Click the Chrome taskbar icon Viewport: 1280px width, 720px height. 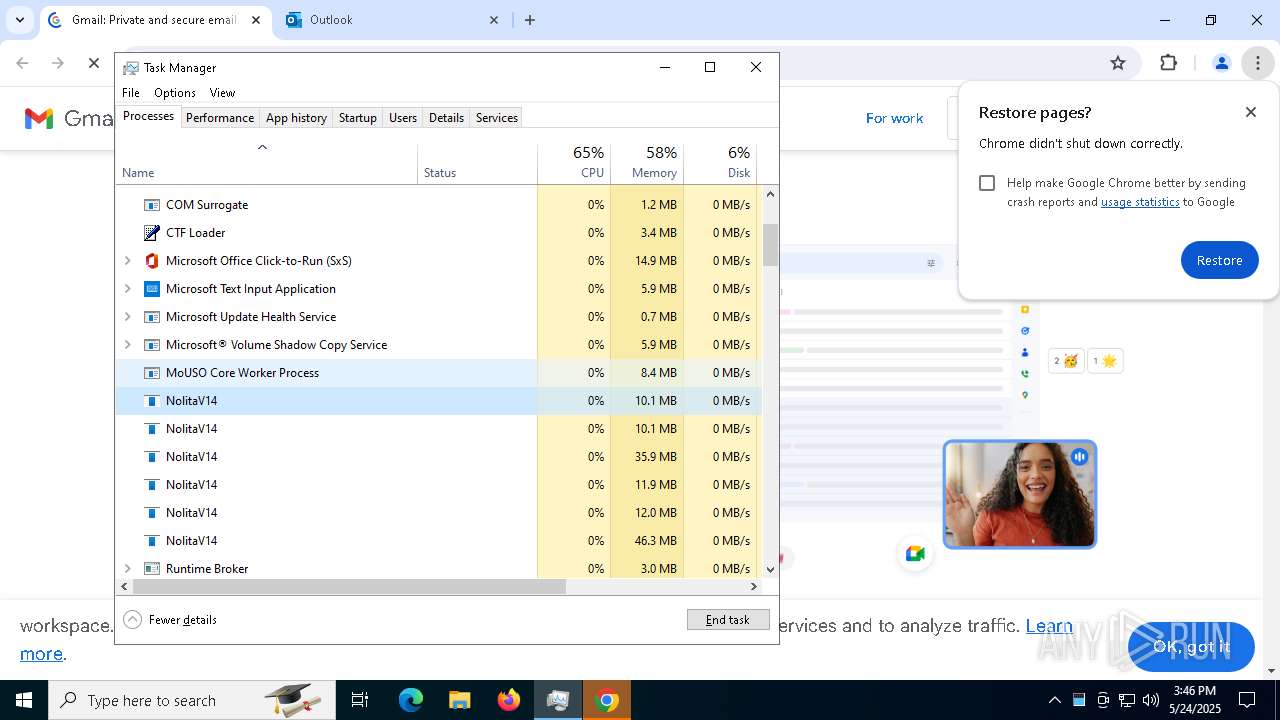click(x=606, y=700)
